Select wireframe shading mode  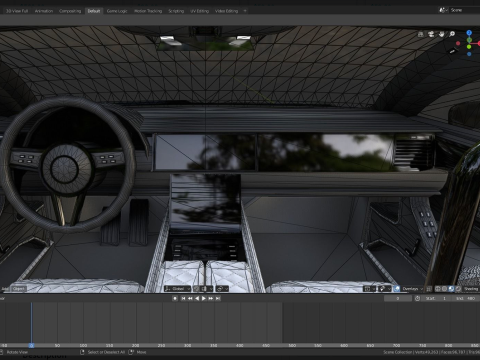(x=438, y=289)
